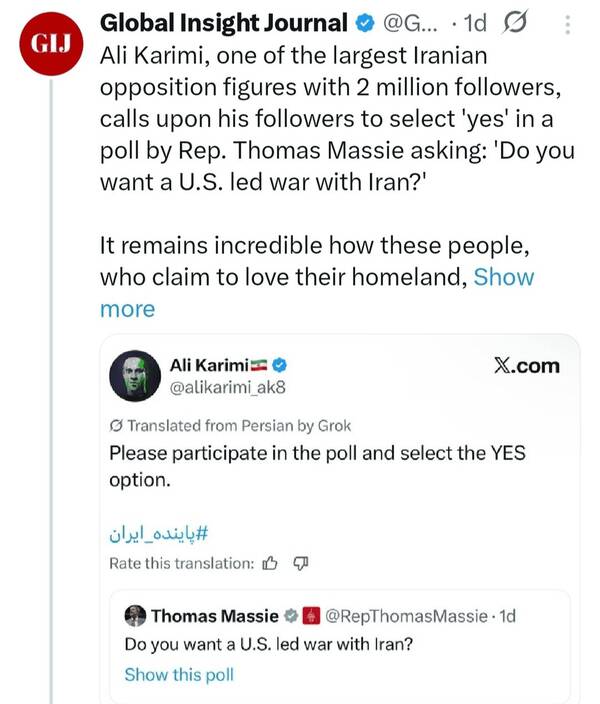Open Thomas Massie's small avatar
This screenshot has height=704, width=600.
[x=135, y=615]
